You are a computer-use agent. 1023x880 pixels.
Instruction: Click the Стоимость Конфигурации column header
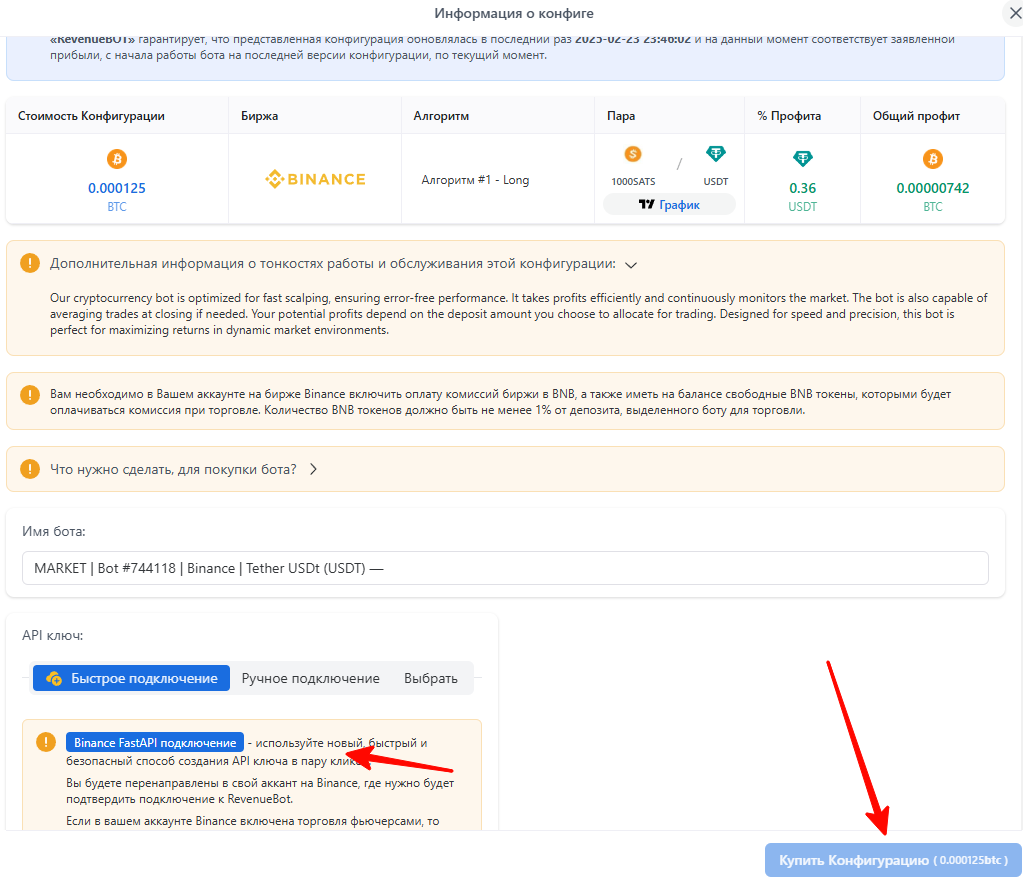(91, 116)
